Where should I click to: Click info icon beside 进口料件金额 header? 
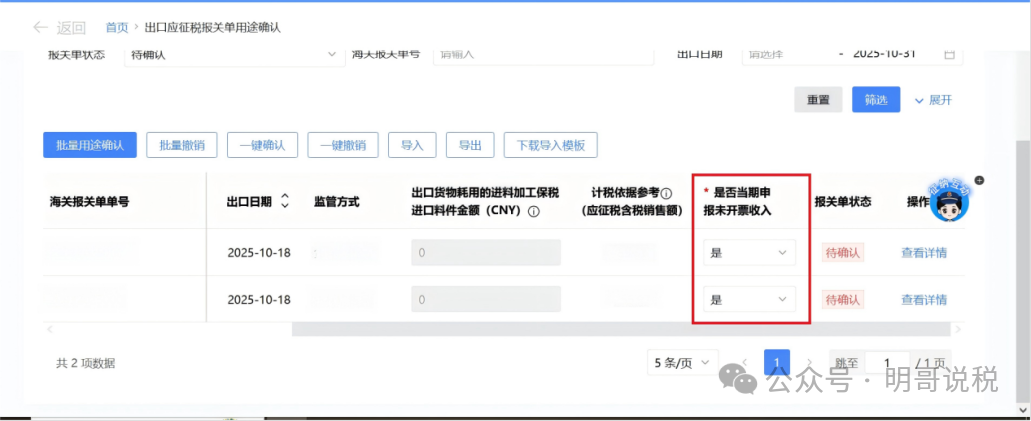(x=534, y=211)
